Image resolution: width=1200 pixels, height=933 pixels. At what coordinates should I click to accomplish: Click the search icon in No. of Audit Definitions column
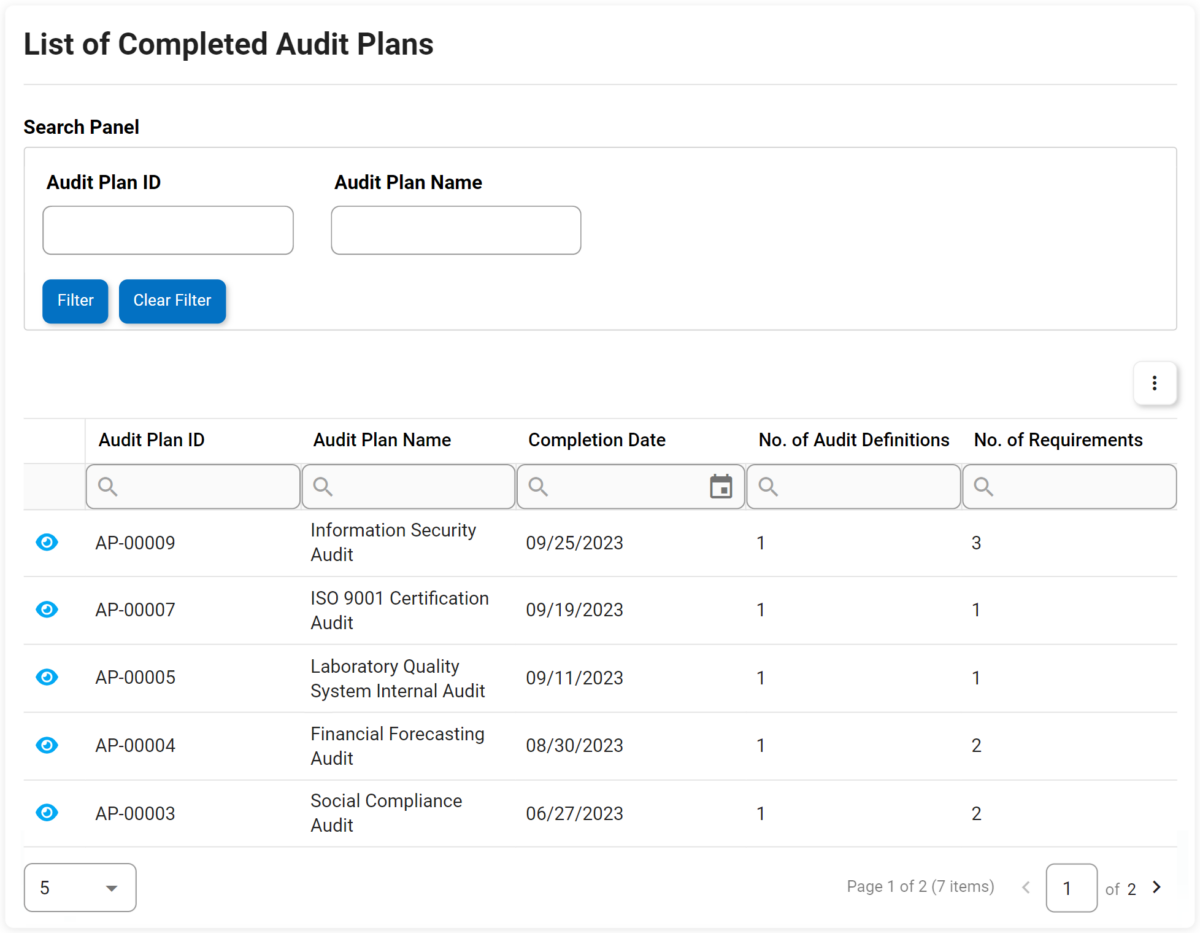click(767, 486)
